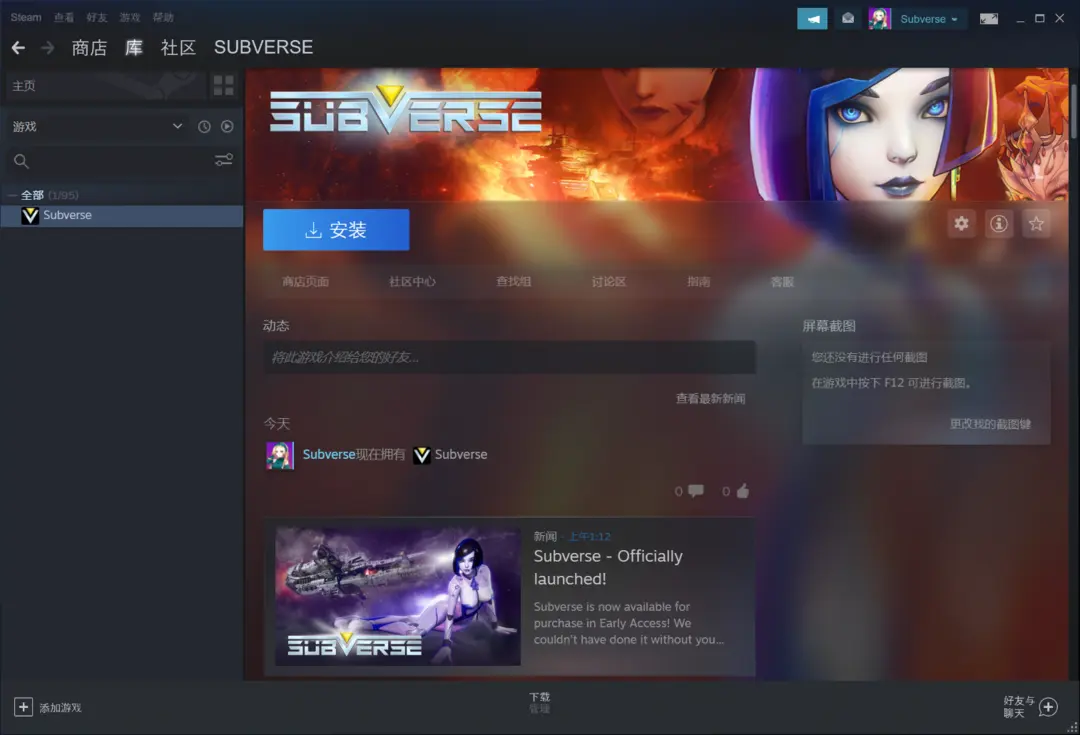Click the comment bubble icon
Image resolution: width=1080 pixels, height=735 pixels.
[x=696, y=490]
